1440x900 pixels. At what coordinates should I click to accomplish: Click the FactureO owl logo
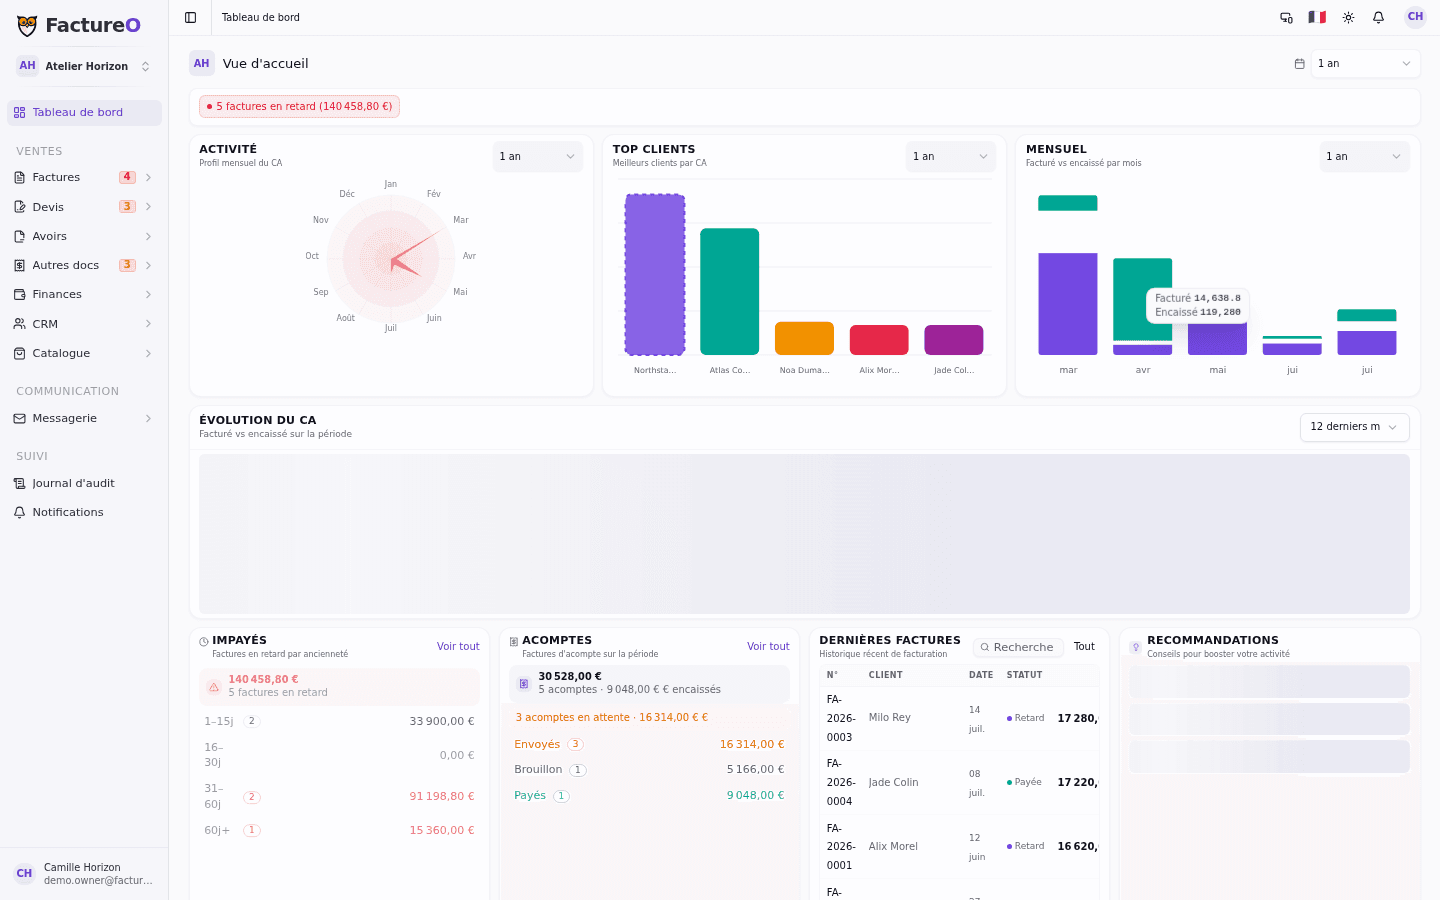coord(27,26)
